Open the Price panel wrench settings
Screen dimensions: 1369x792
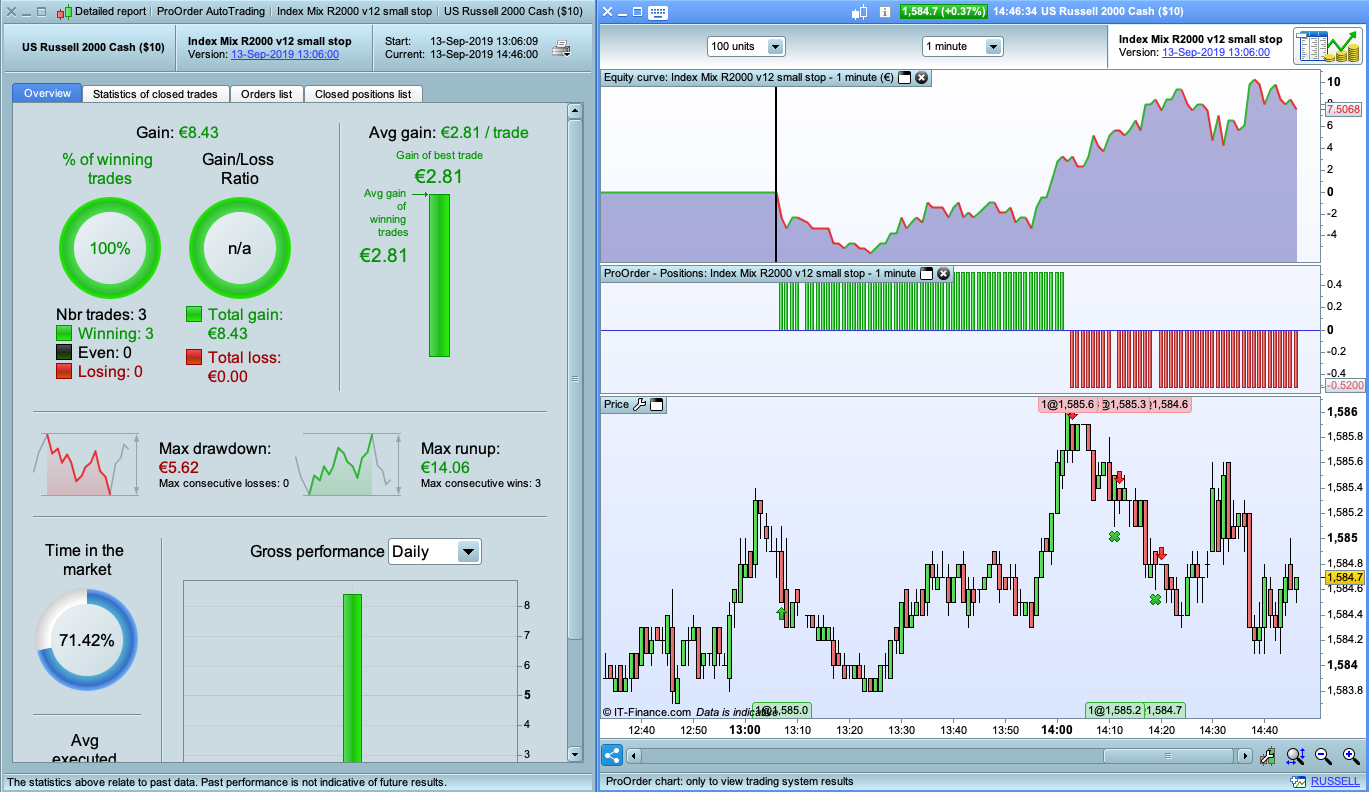[640, 404]
